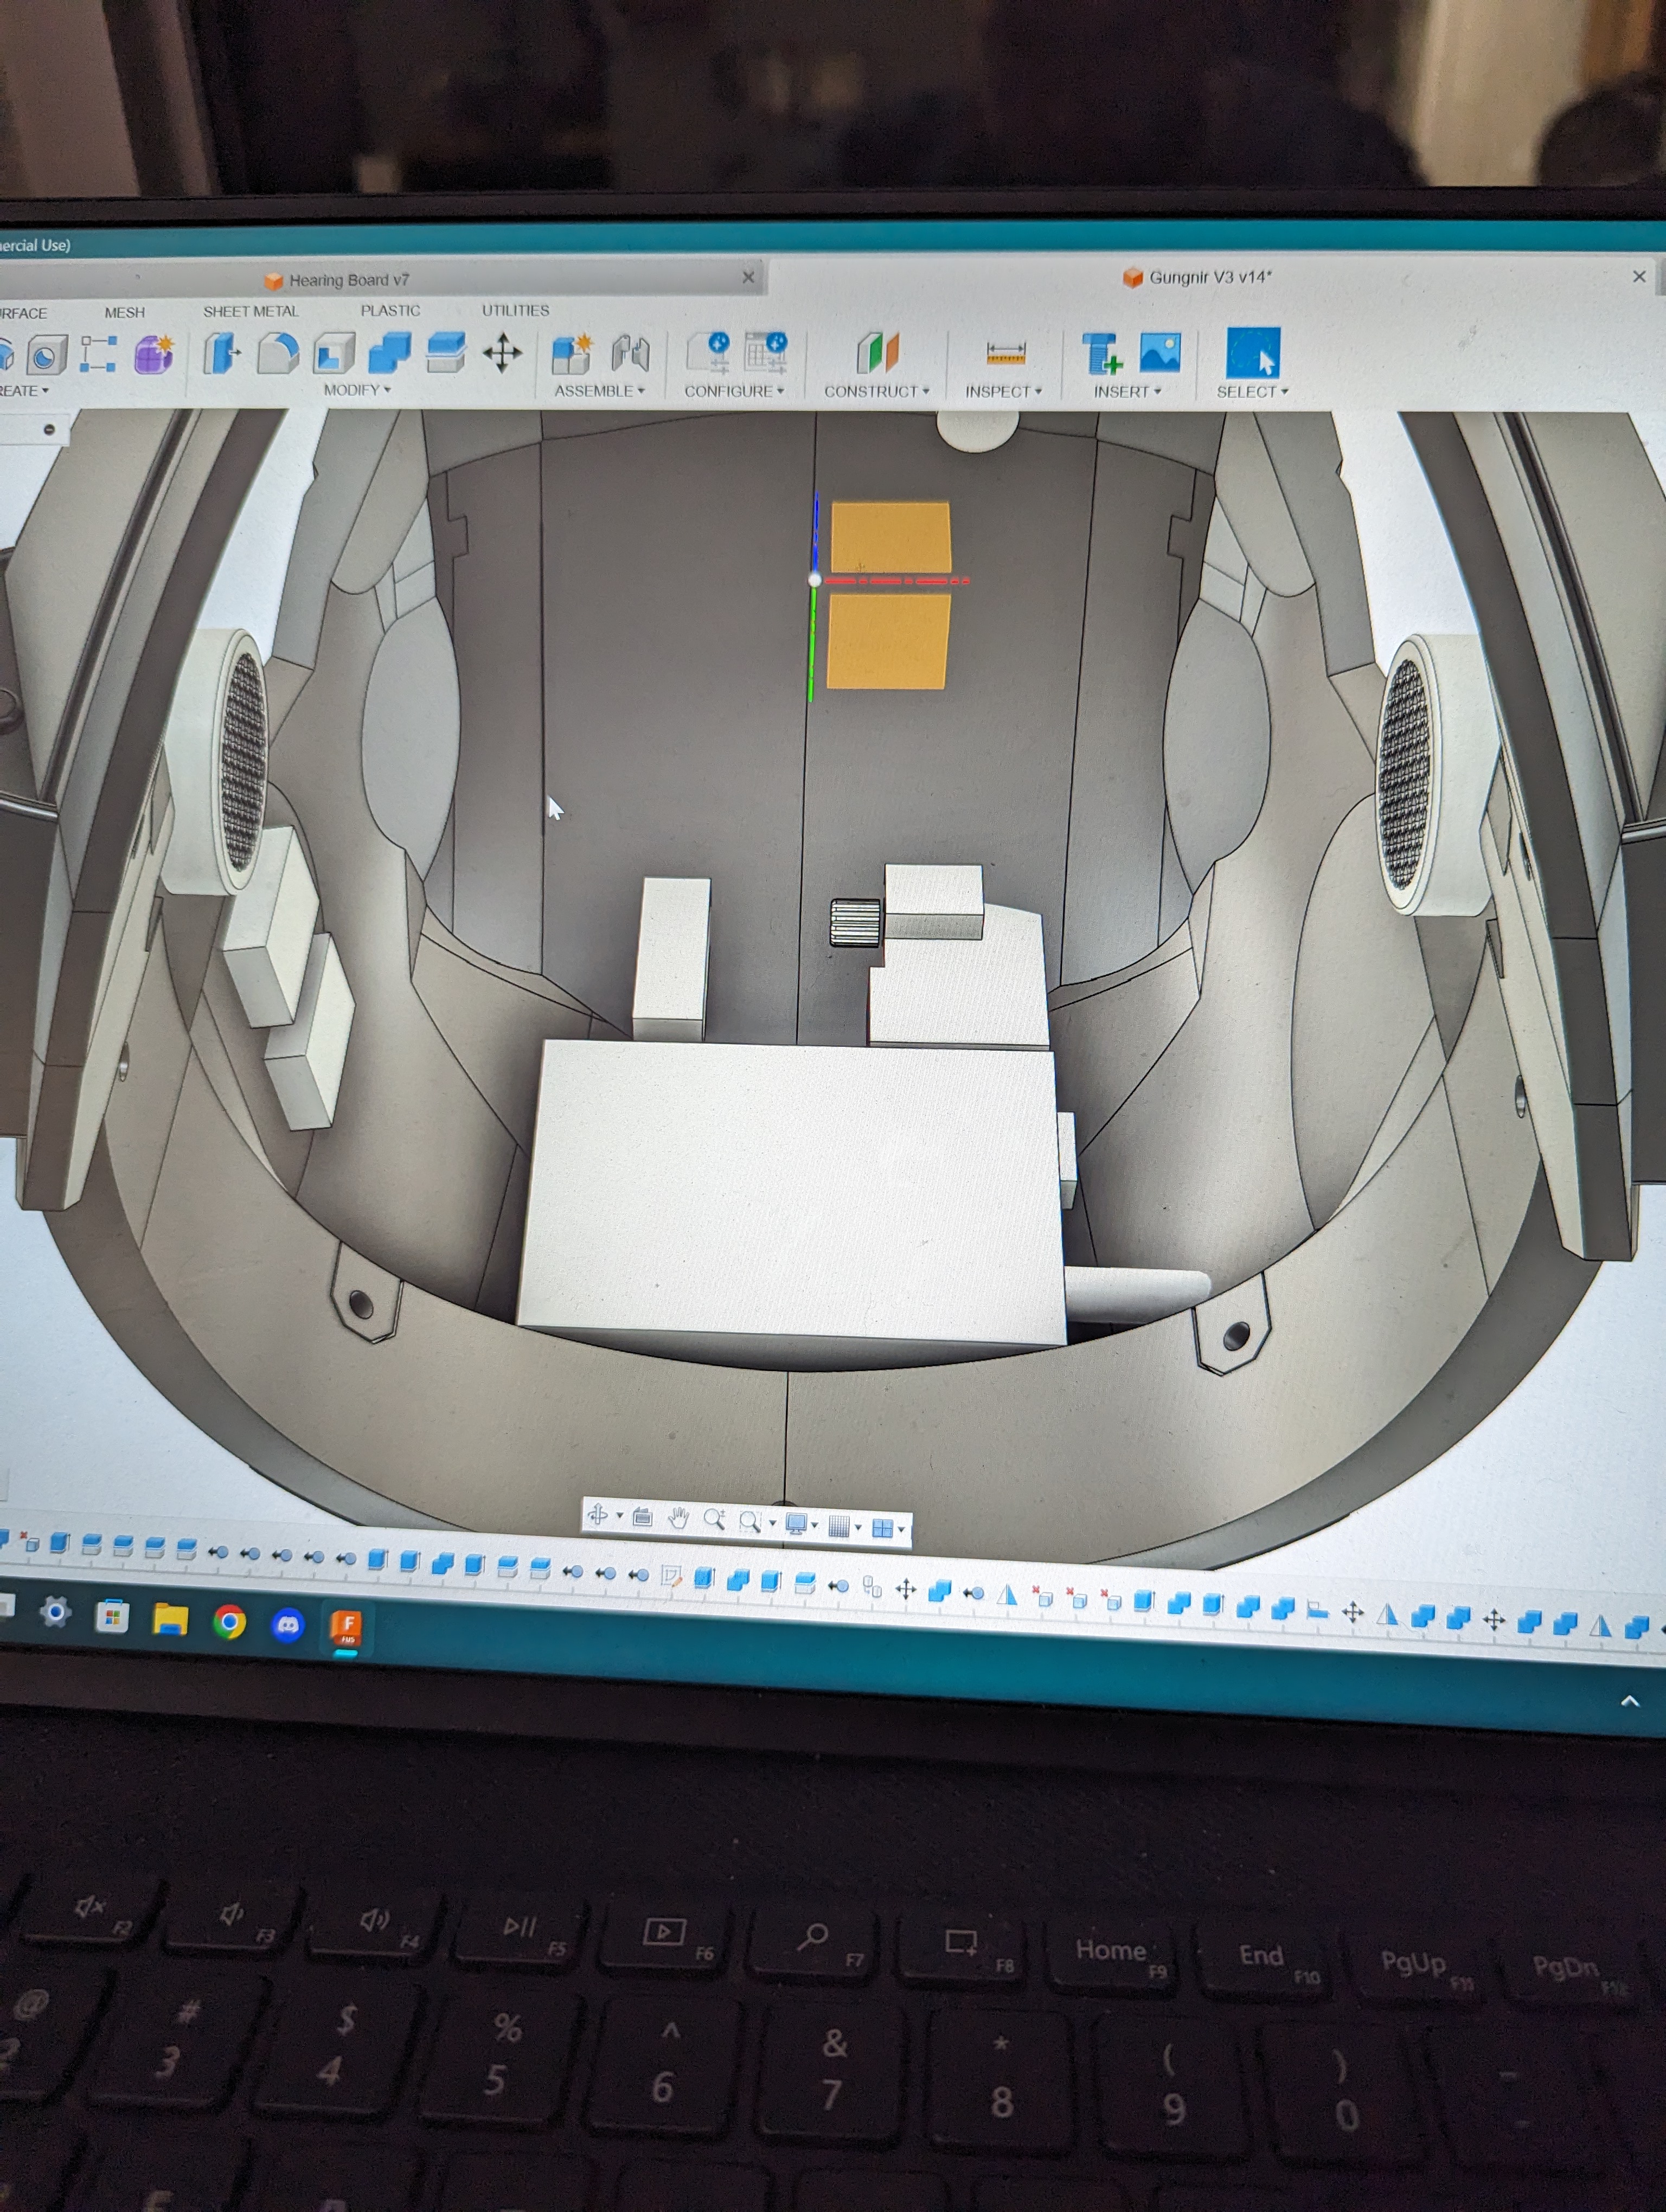The height and width of the screenshot is (2212, 1666).
Task: Click the Joint tool icon
Action: [x=631, y=354]
